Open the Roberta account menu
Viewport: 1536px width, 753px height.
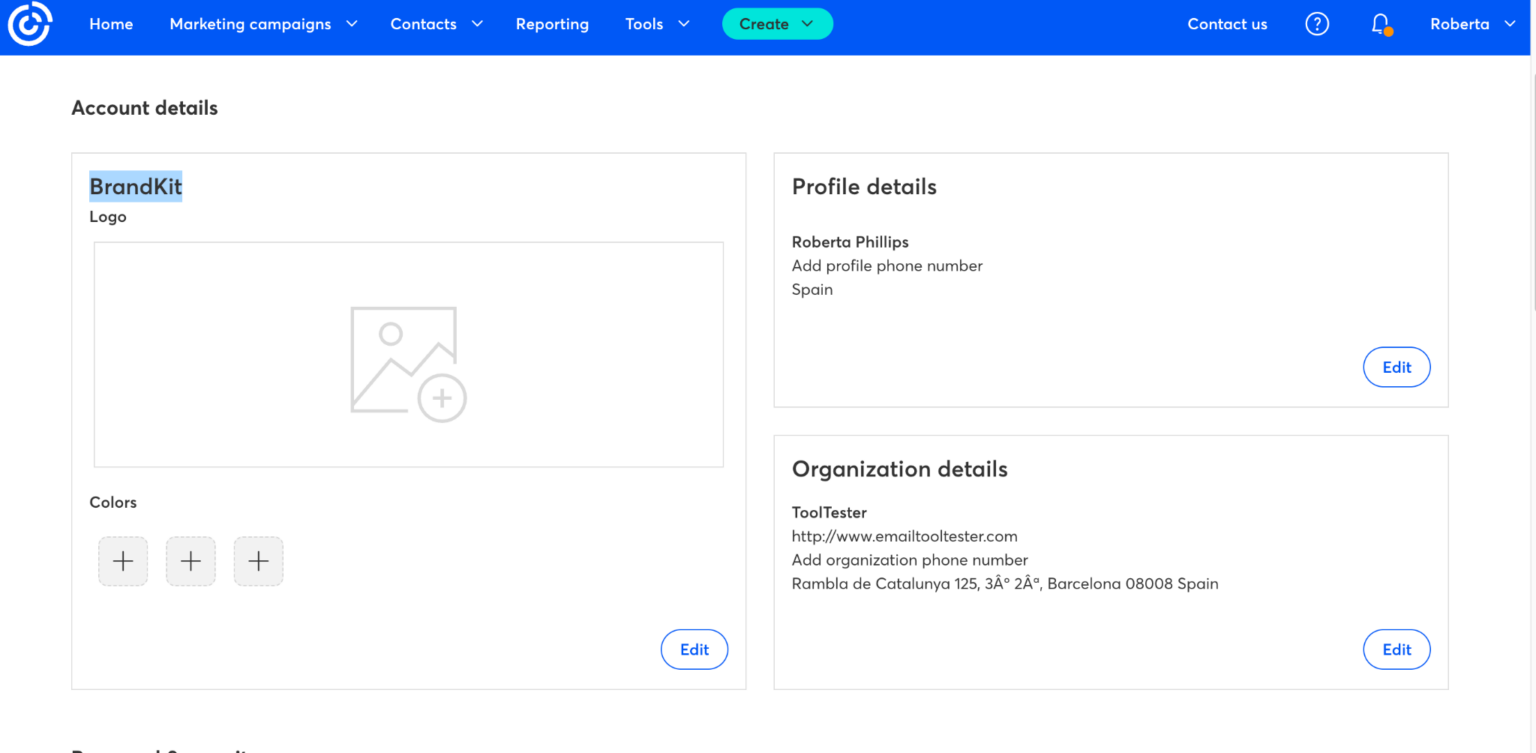[1470, 24]
